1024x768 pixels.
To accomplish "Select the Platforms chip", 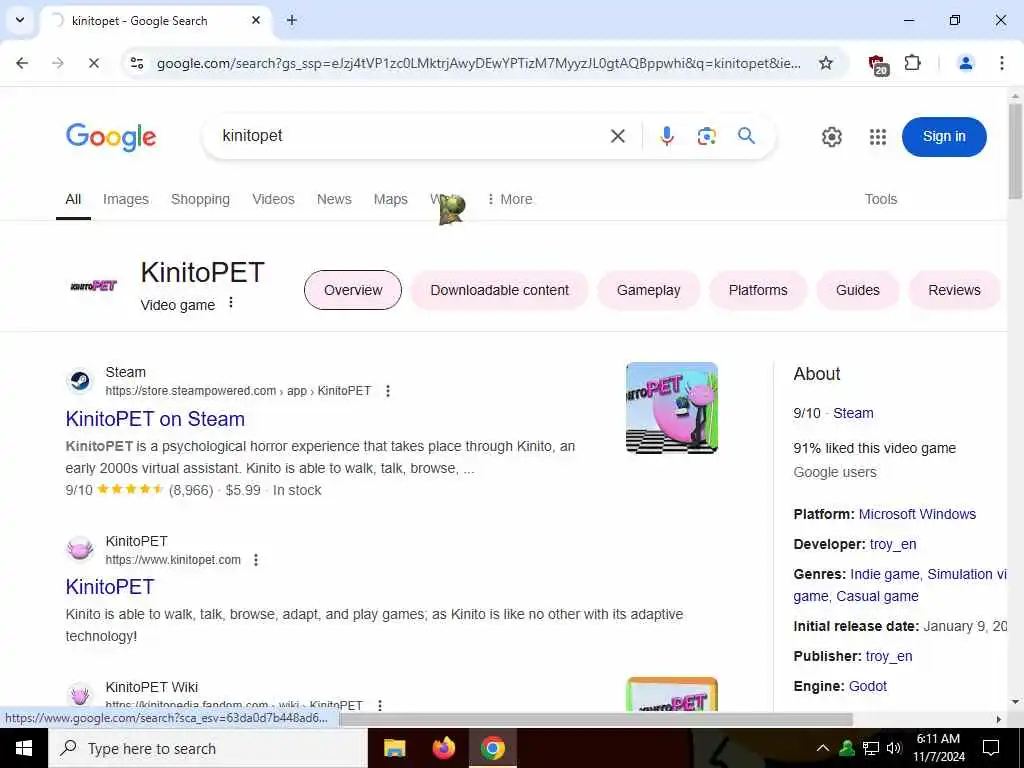I will [x=758, y=290].
